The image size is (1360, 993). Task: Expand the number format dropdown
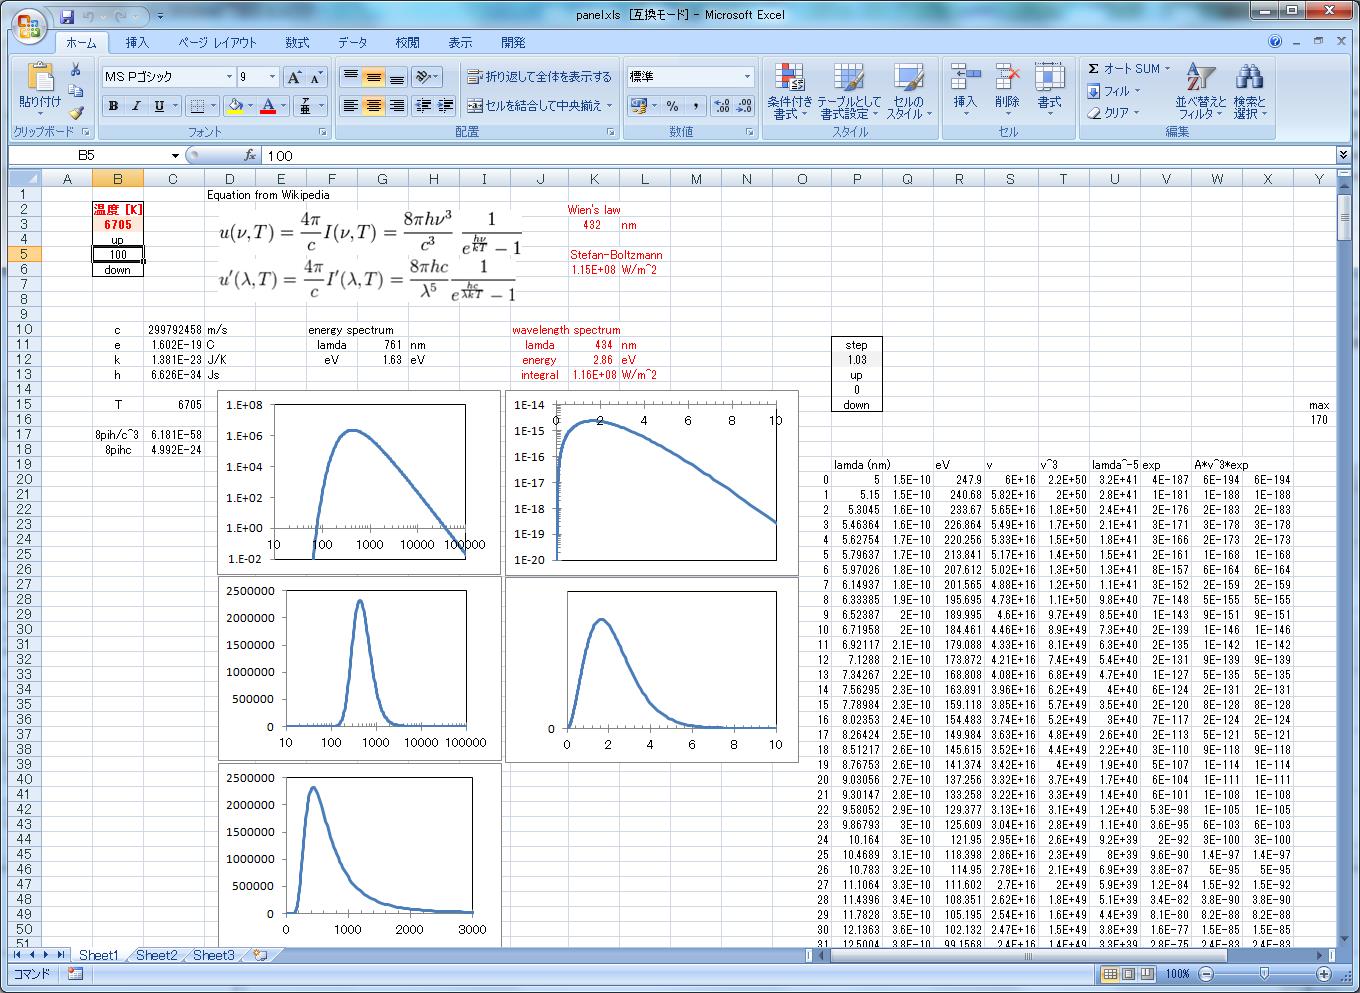tap(746, 77)
